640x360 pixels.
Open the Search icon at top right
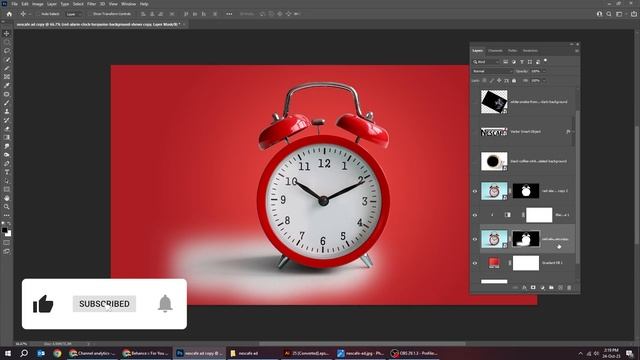pos(609,14)
